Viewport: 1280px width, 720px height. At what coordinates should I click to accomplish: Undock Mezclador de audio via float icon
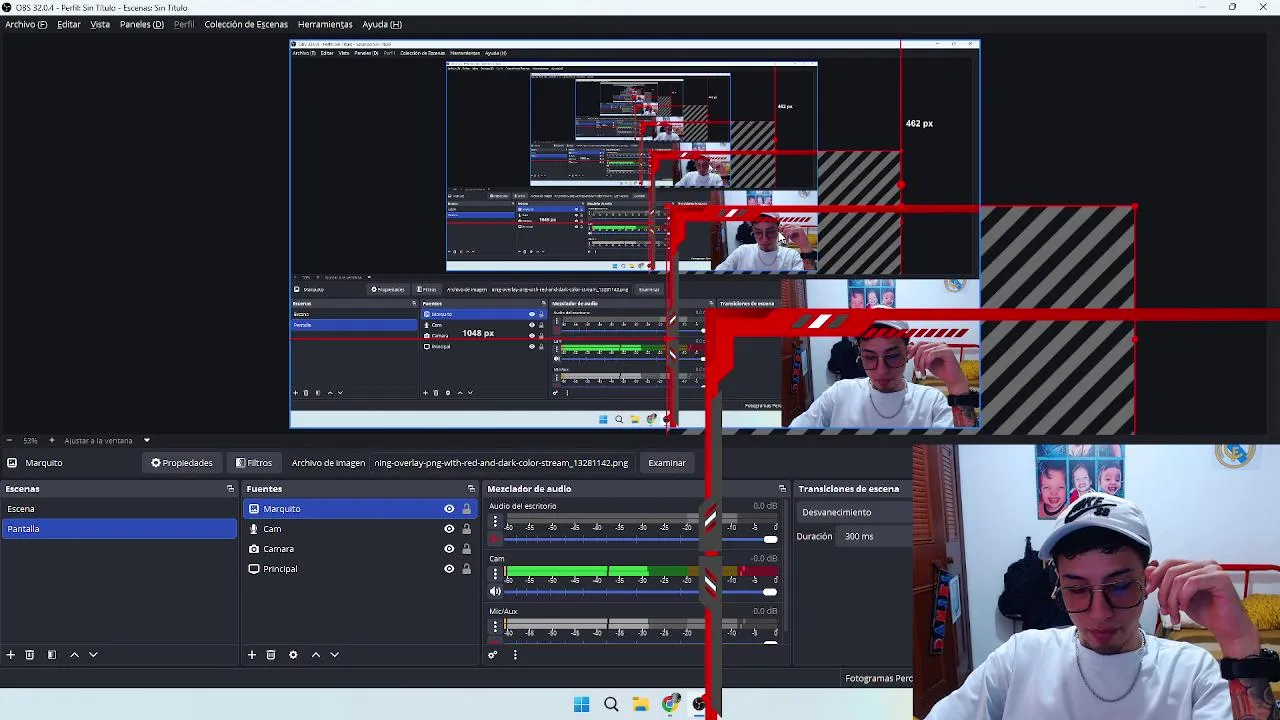click(x=782, y=489)
